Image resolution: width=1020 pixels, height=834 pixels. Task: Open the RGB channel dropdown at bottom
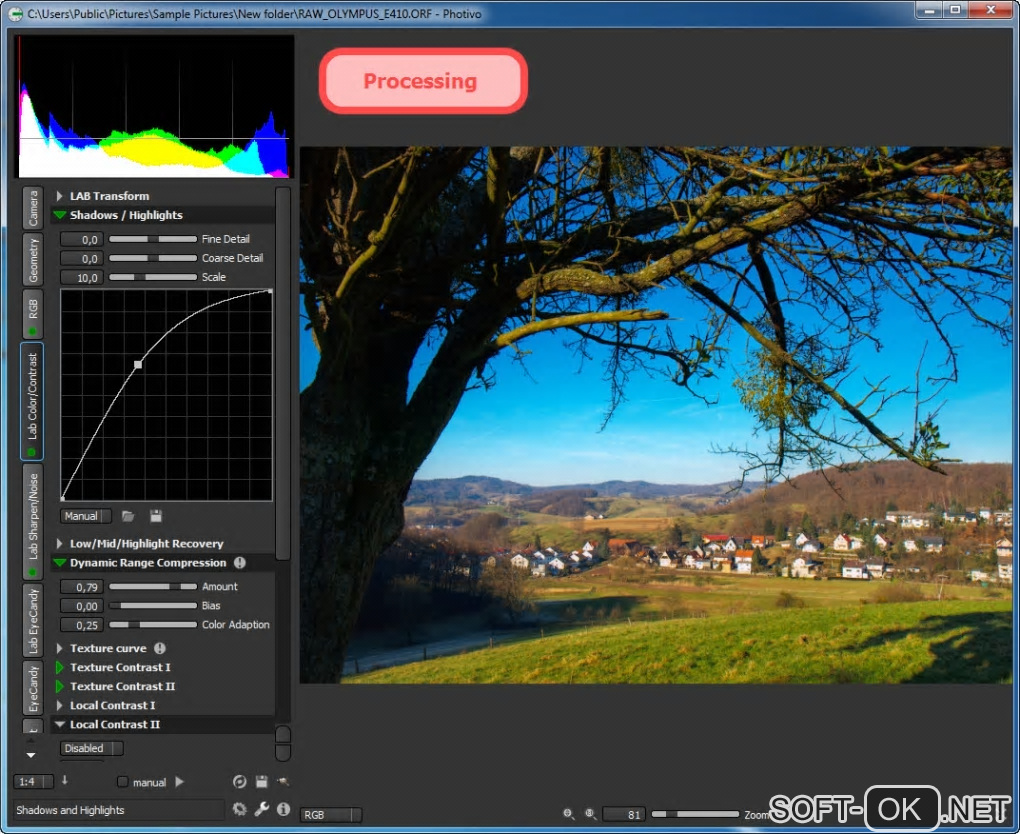click(x=331, y=814)
